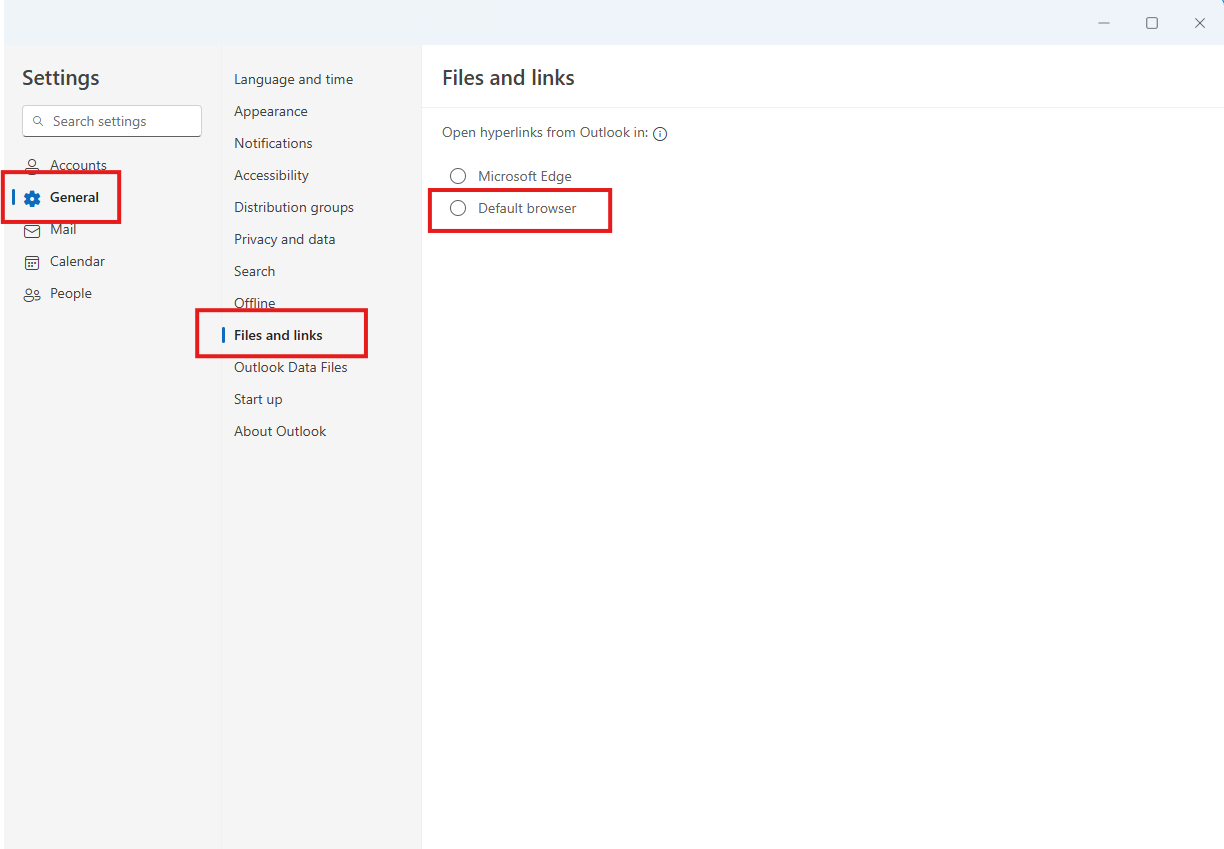The image size is (1224, 849).
Task: Click the General gear icon
Action: pyautogui.click(x=32, y=198)
